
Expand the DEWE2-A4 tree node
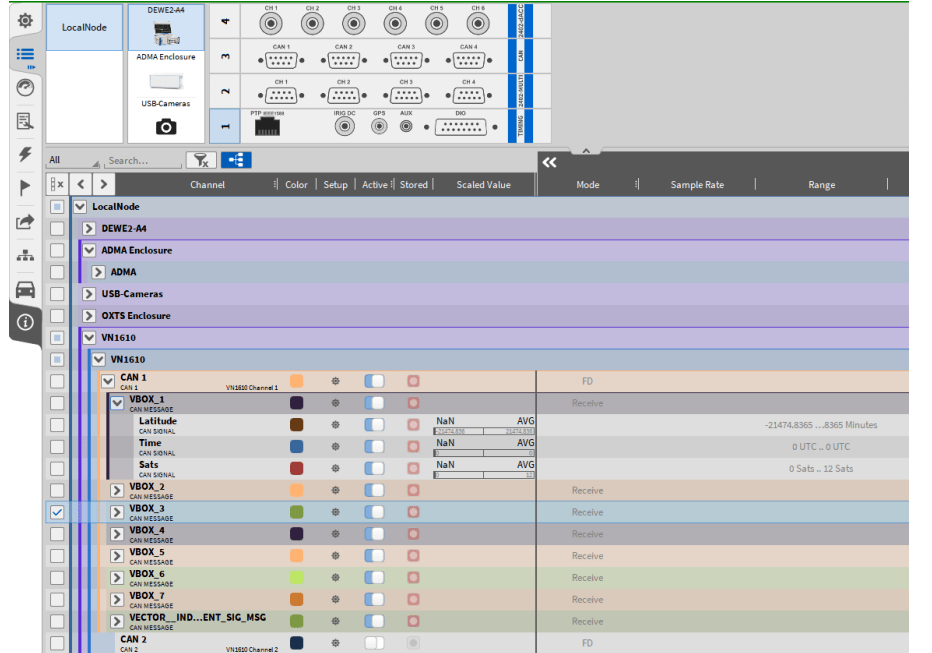(89, 228)
